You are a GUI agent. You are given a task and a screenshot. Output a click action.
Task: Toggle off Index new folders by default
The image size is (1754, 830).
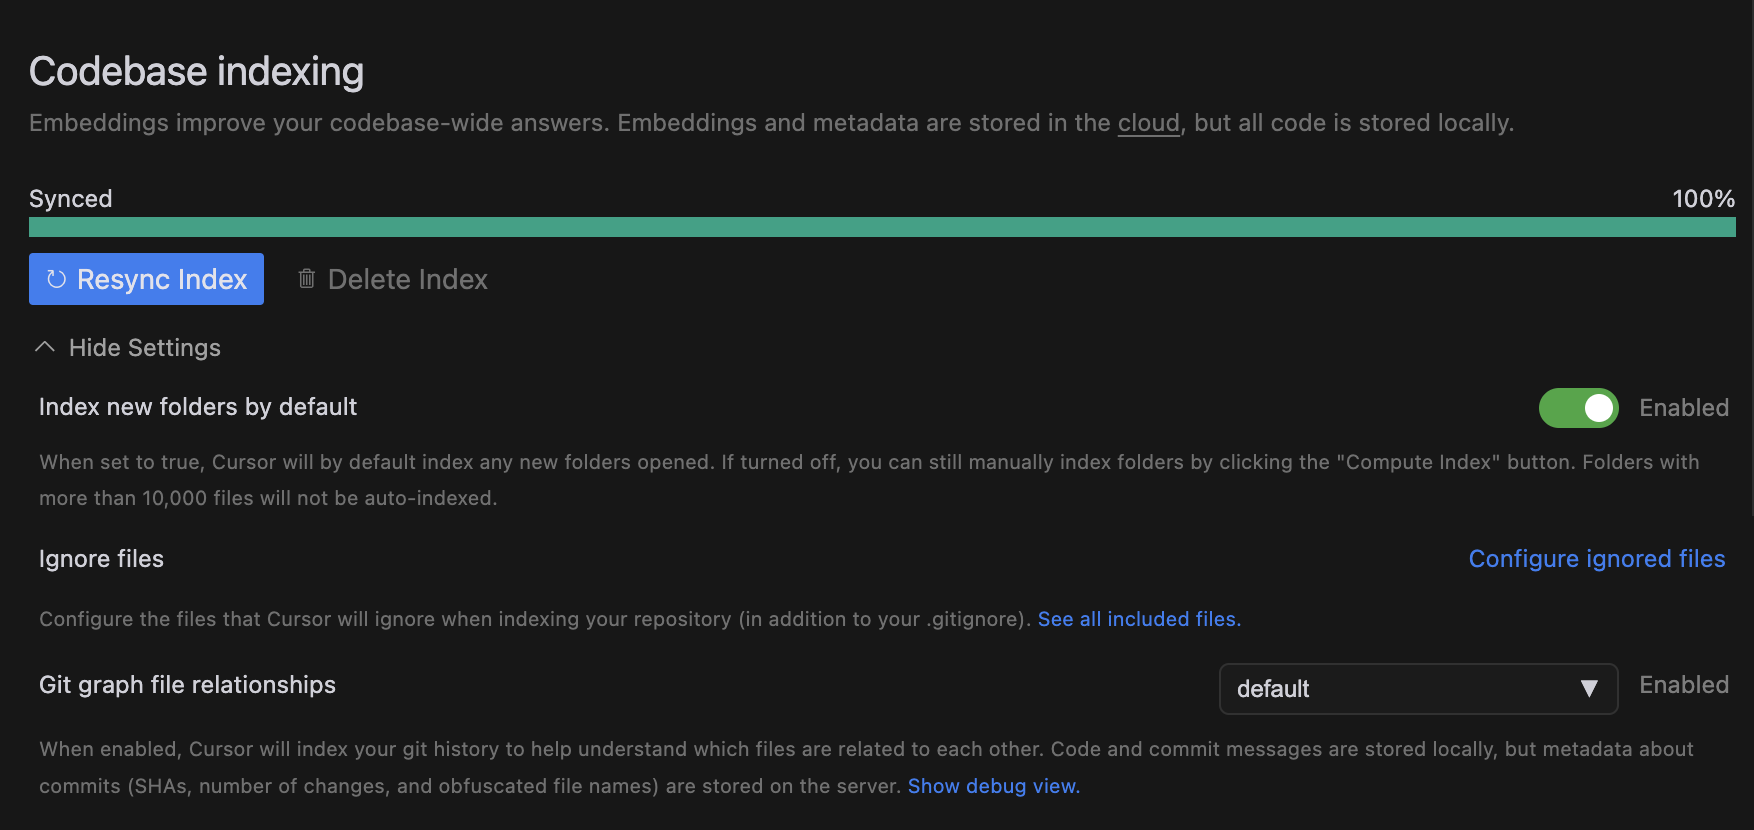tap(1578, 408)
